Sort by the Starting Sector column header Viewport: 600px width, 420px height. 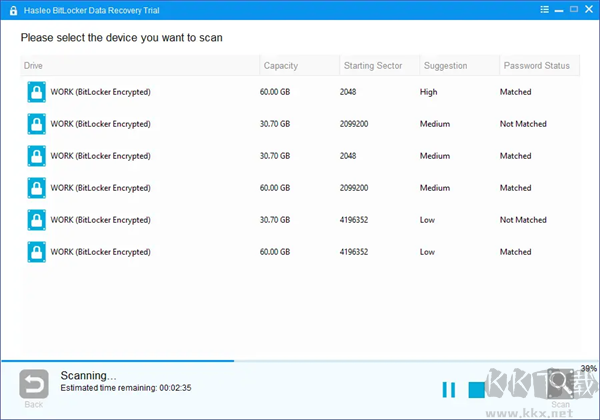tap(380, 65)
